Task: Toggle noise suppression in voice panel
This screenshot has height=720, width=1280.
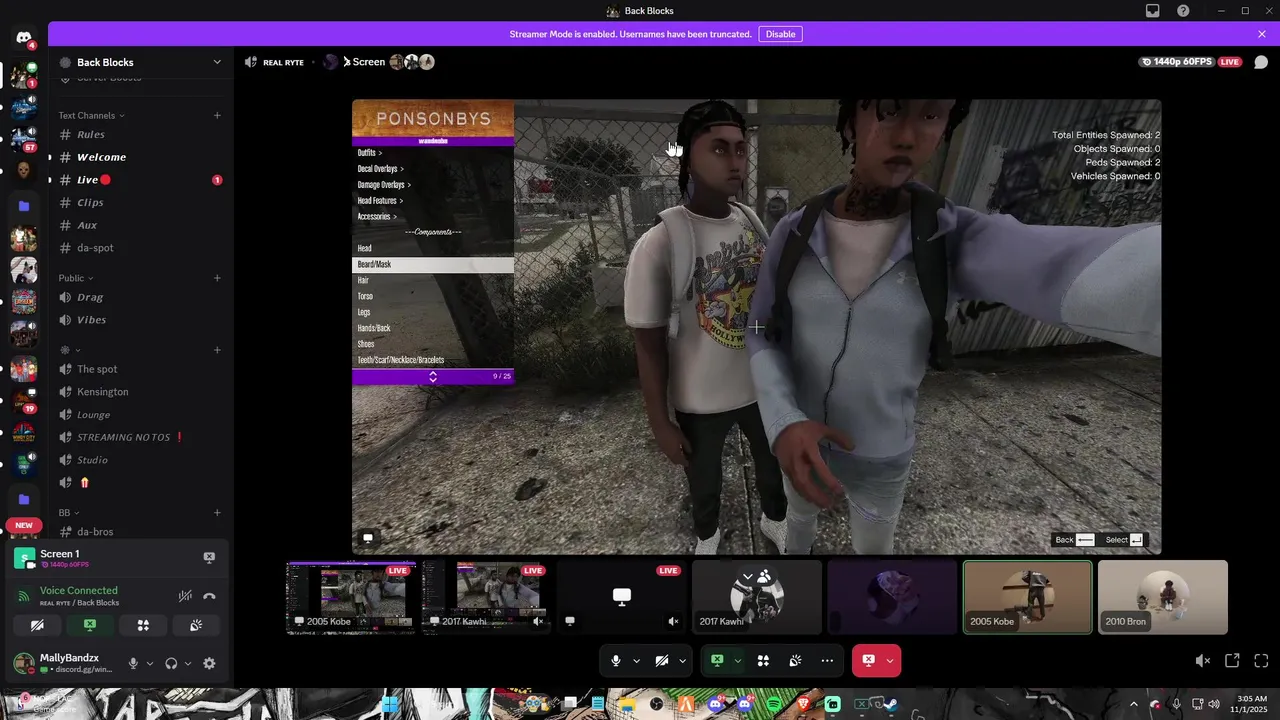Action: (185, 596)
